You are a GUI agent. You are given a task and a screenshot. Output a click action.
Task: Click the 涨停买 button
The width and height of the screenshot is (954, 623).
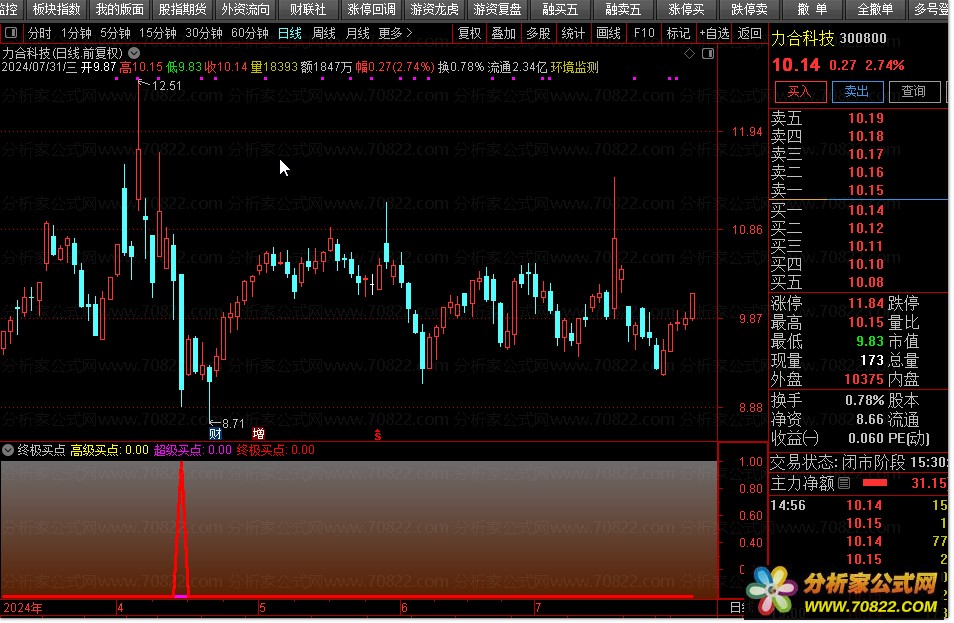point(686,9)
